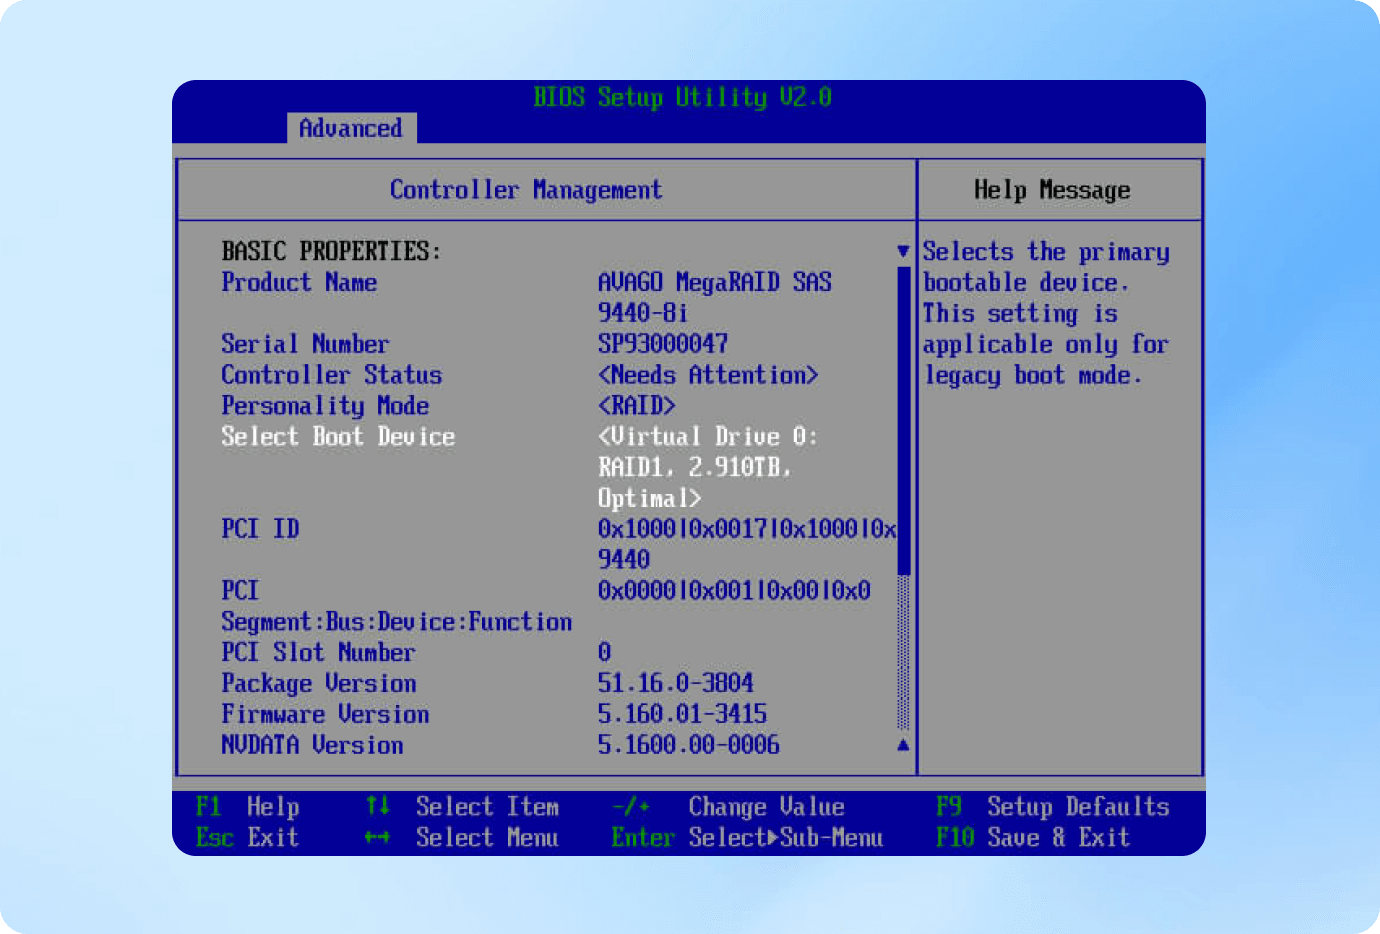
Task: Select the NVDATA Version label
Action: point(312,746)
